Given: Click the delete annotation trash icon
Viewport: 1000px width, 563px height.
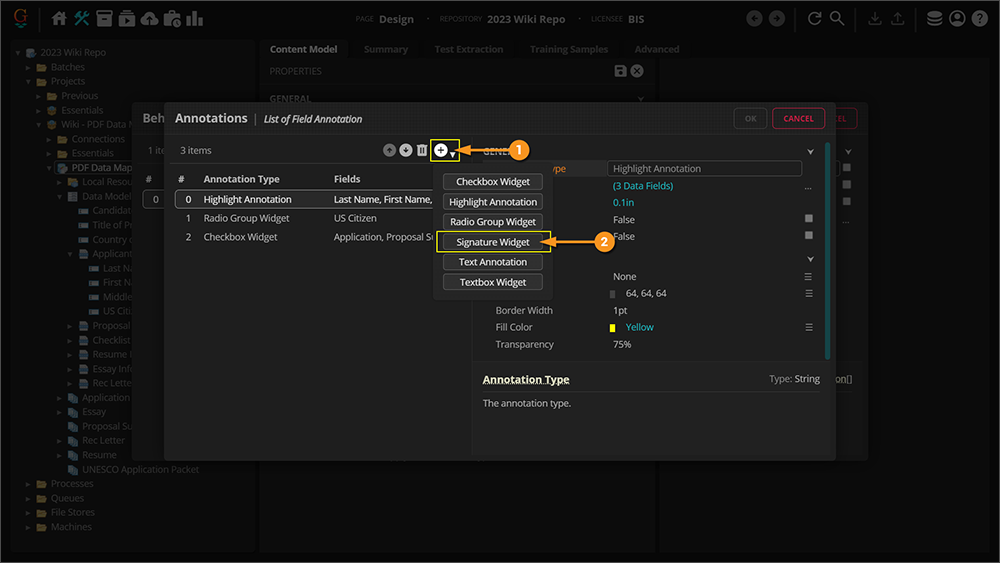Looking at the screenshot, I should click(x=422, y=150).
